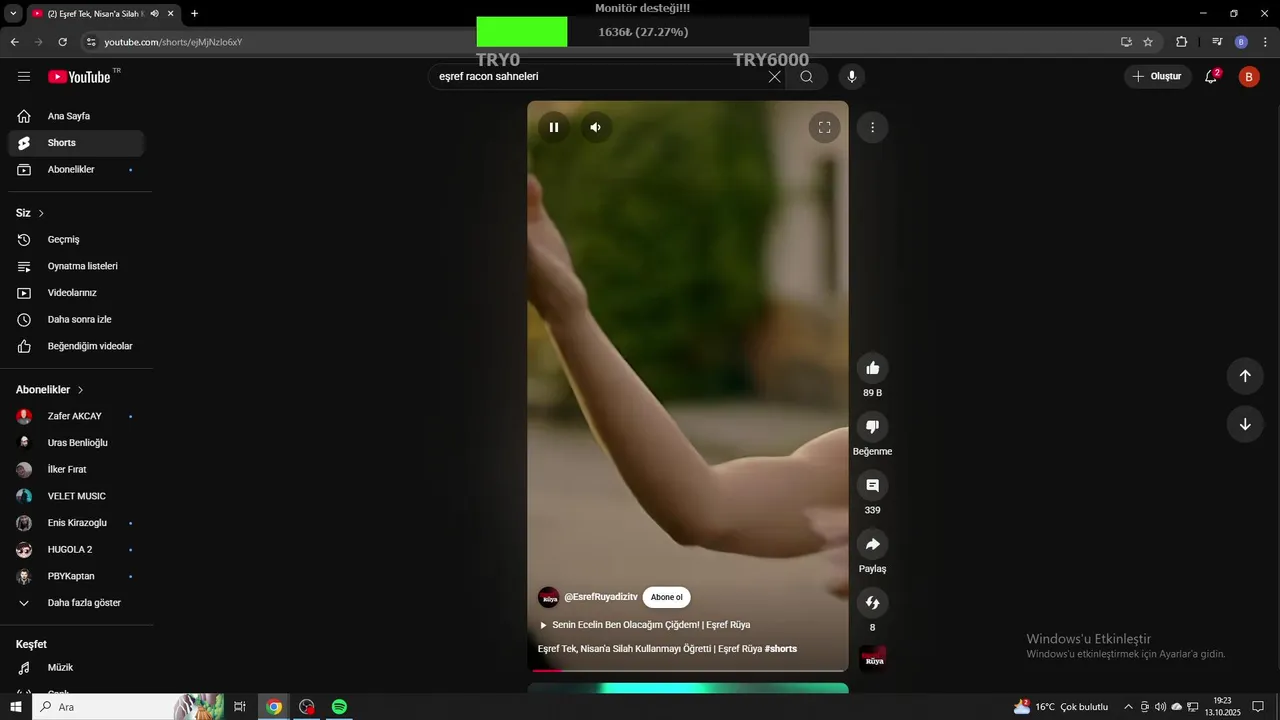The height and width of the screenshot is (720, 1280).
Task: Open the weather widget 16°C Çok bulutlu
Action: tap(1061, 707)
